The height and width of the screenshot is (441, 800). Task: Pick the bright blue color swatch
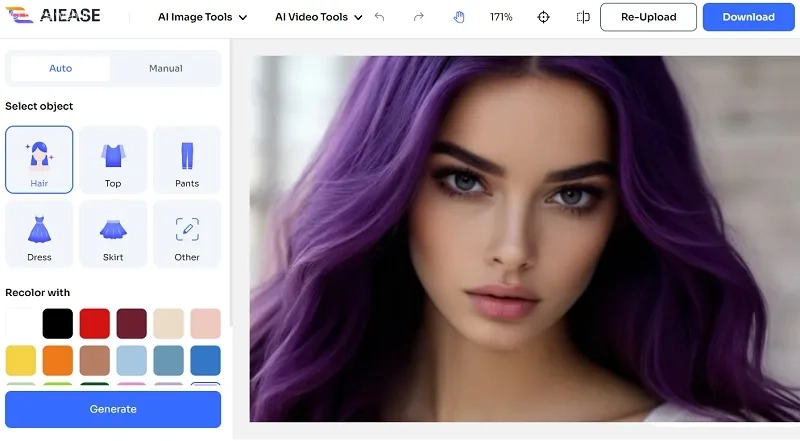[x=206, y=360]
